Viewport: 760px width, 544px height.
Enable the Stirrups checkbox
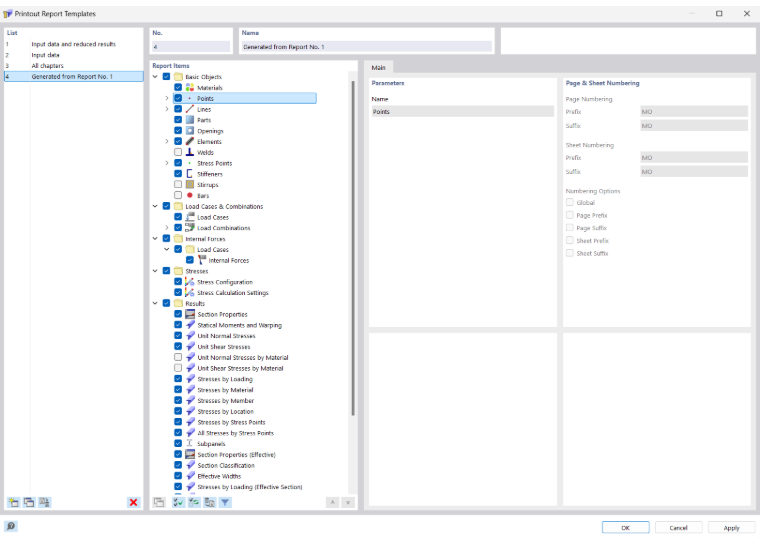[178, 185]
